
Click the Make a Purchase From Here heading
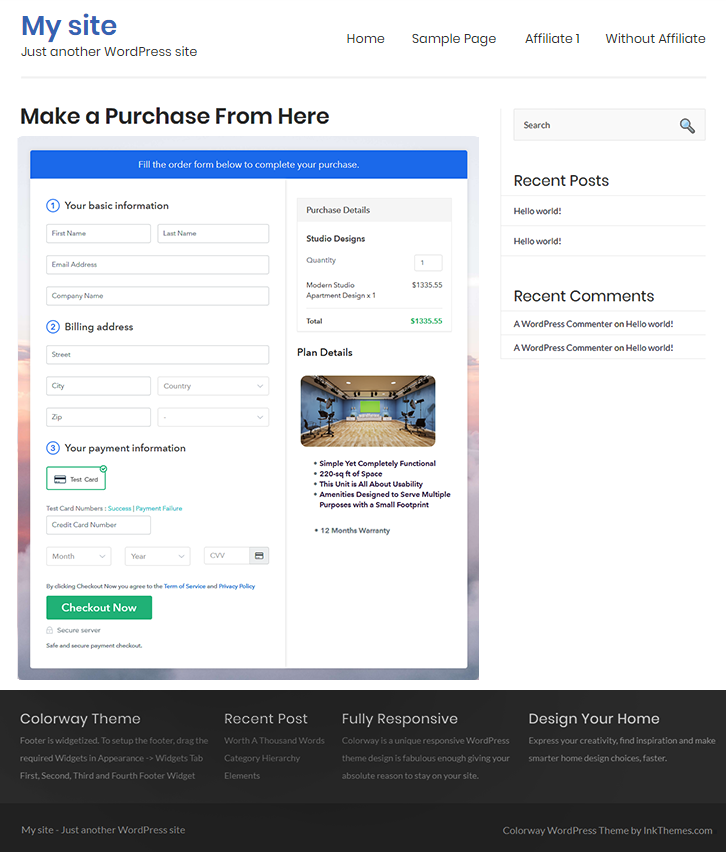point(174,116)
